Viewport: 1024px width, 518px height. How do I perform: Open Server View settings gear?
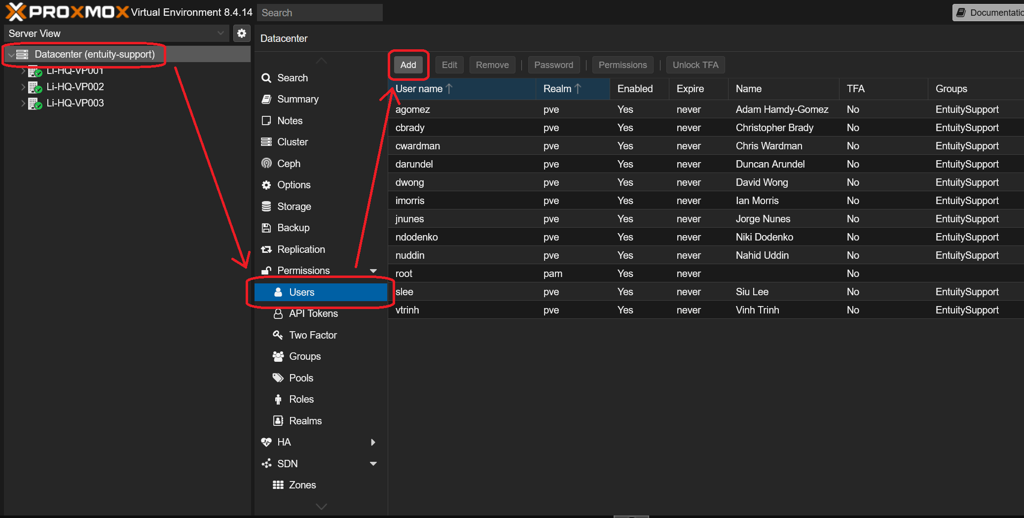(x=242, y=33)
